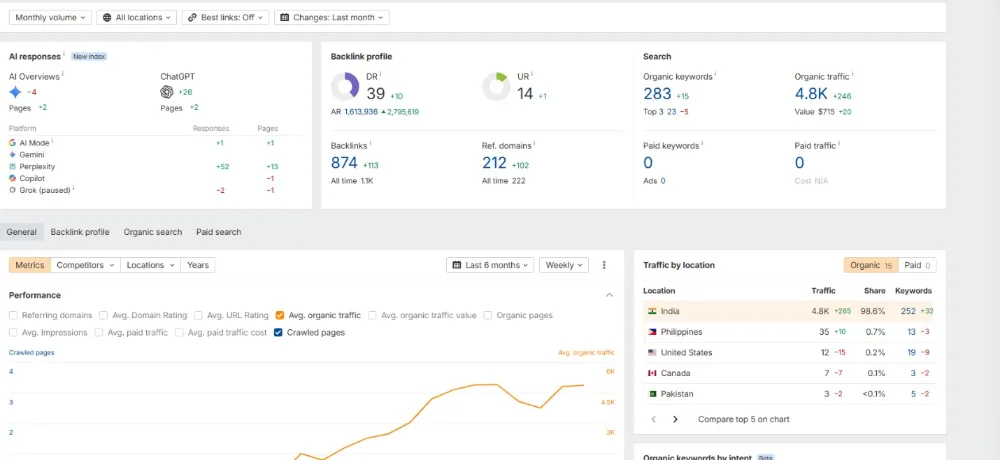Open United States 19 keywords link
Image resolution: width=1000 pixels, height=460 pixels.
point(911,352)
